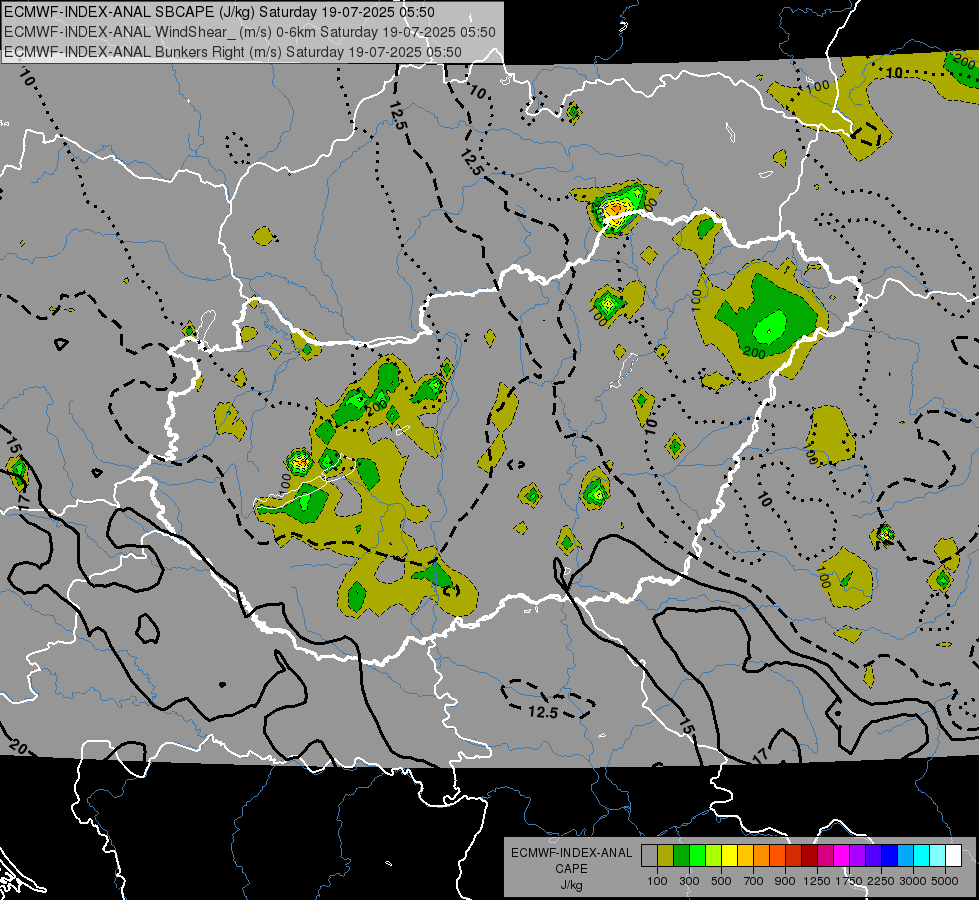Select the brick red swatch above 900
Image resolution: width=979 pixels, height=900 pixels.
(794, 855)
